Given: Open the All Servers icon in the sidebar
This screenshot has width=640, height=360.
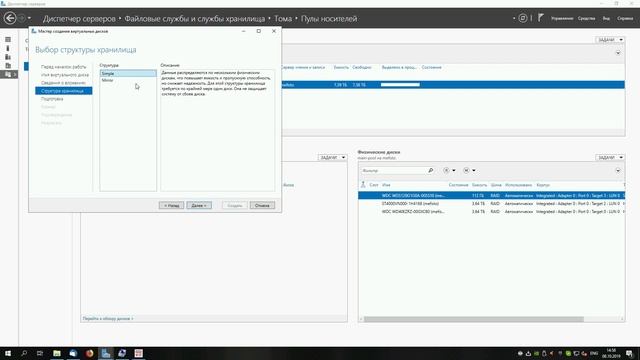Looking at the screenshot, I should click(8, 57).
